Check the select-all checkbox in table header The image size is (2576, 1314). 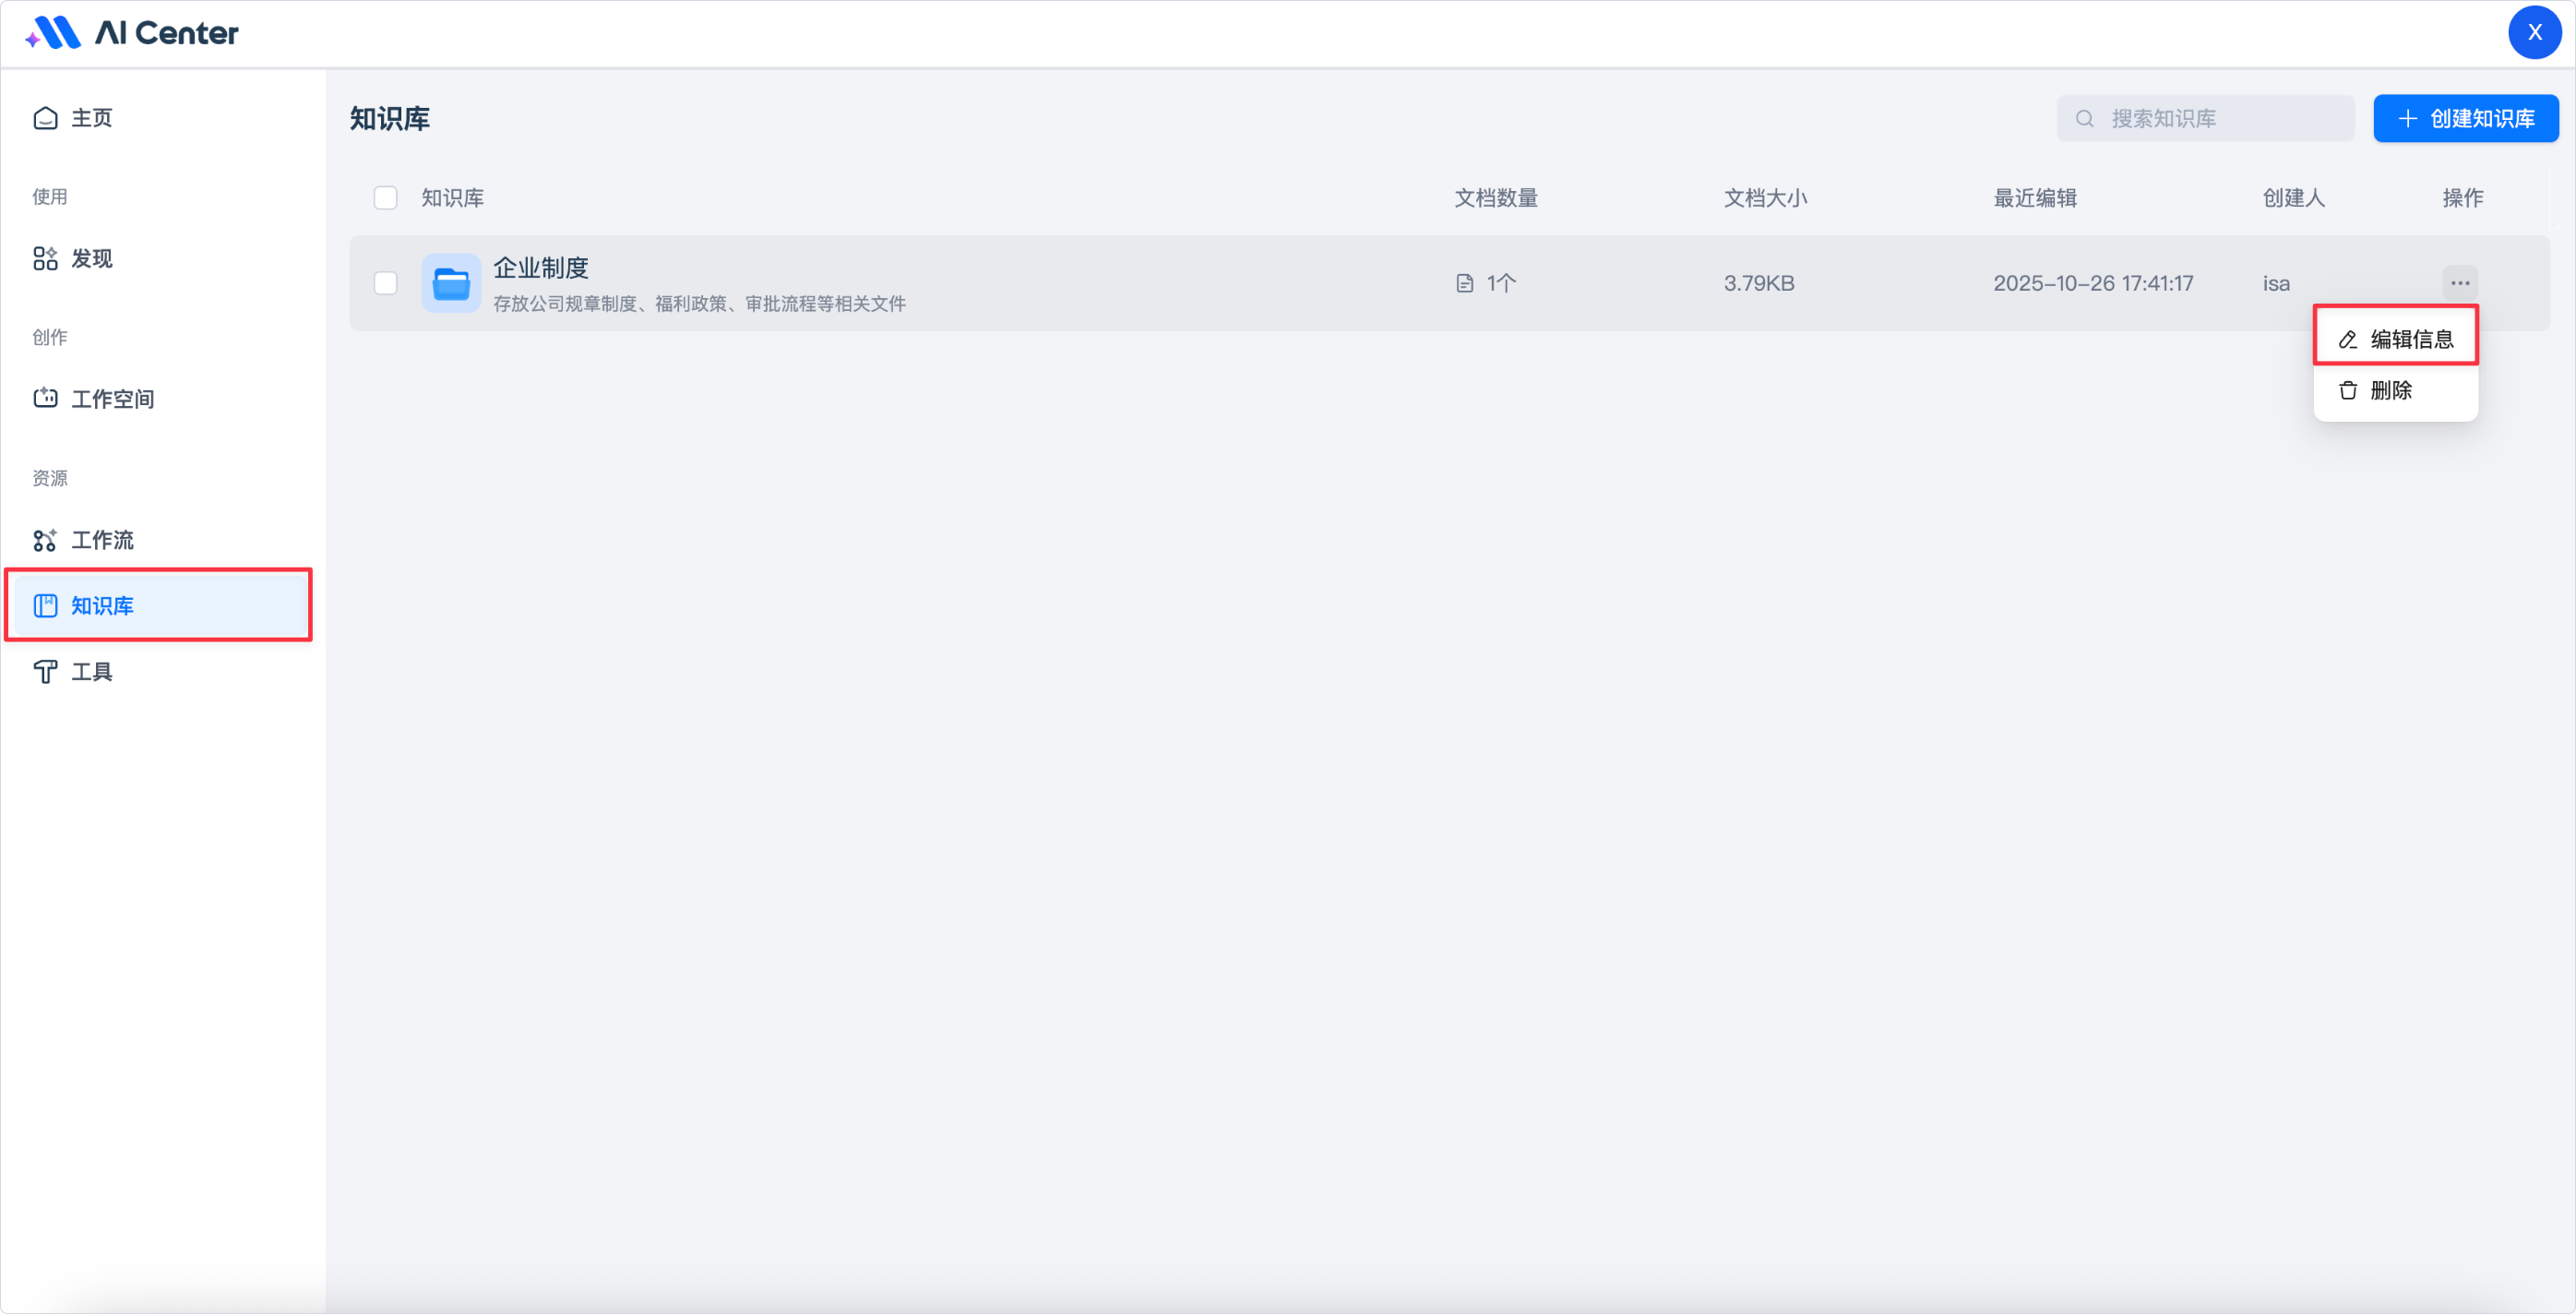click(x=385, y=198)
